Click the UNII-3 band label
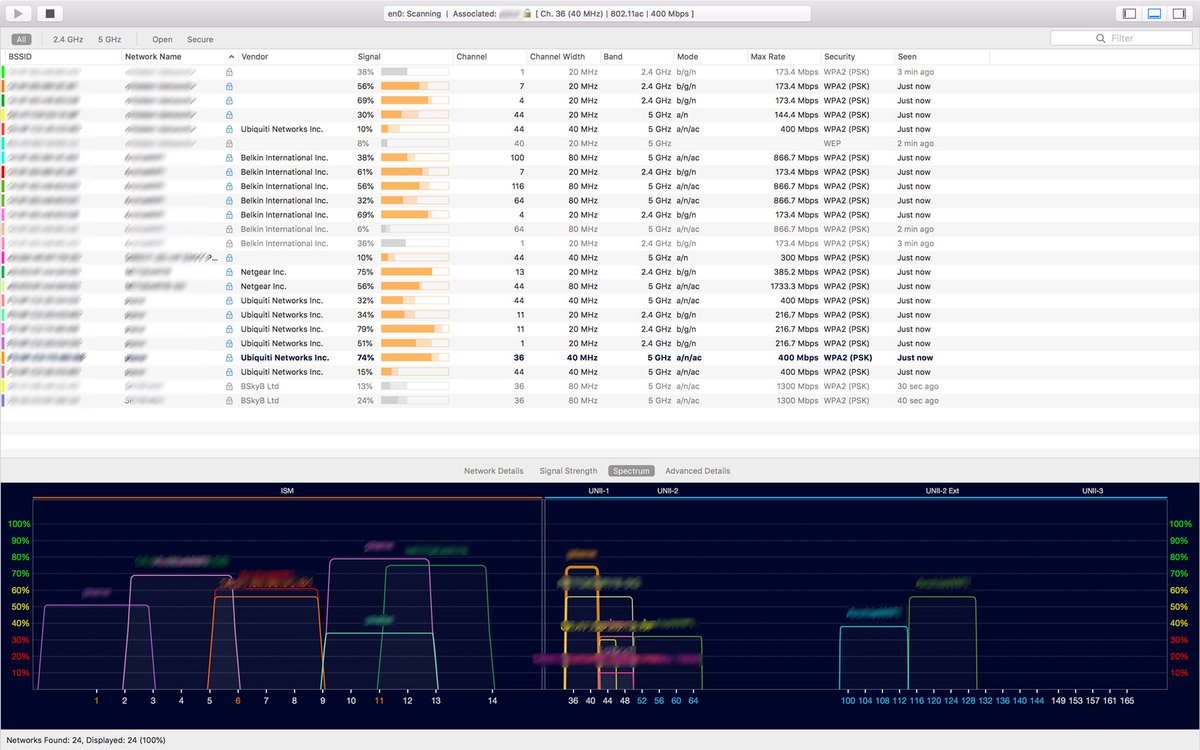Viewport: 1200px width, 750px height. 1094,491
